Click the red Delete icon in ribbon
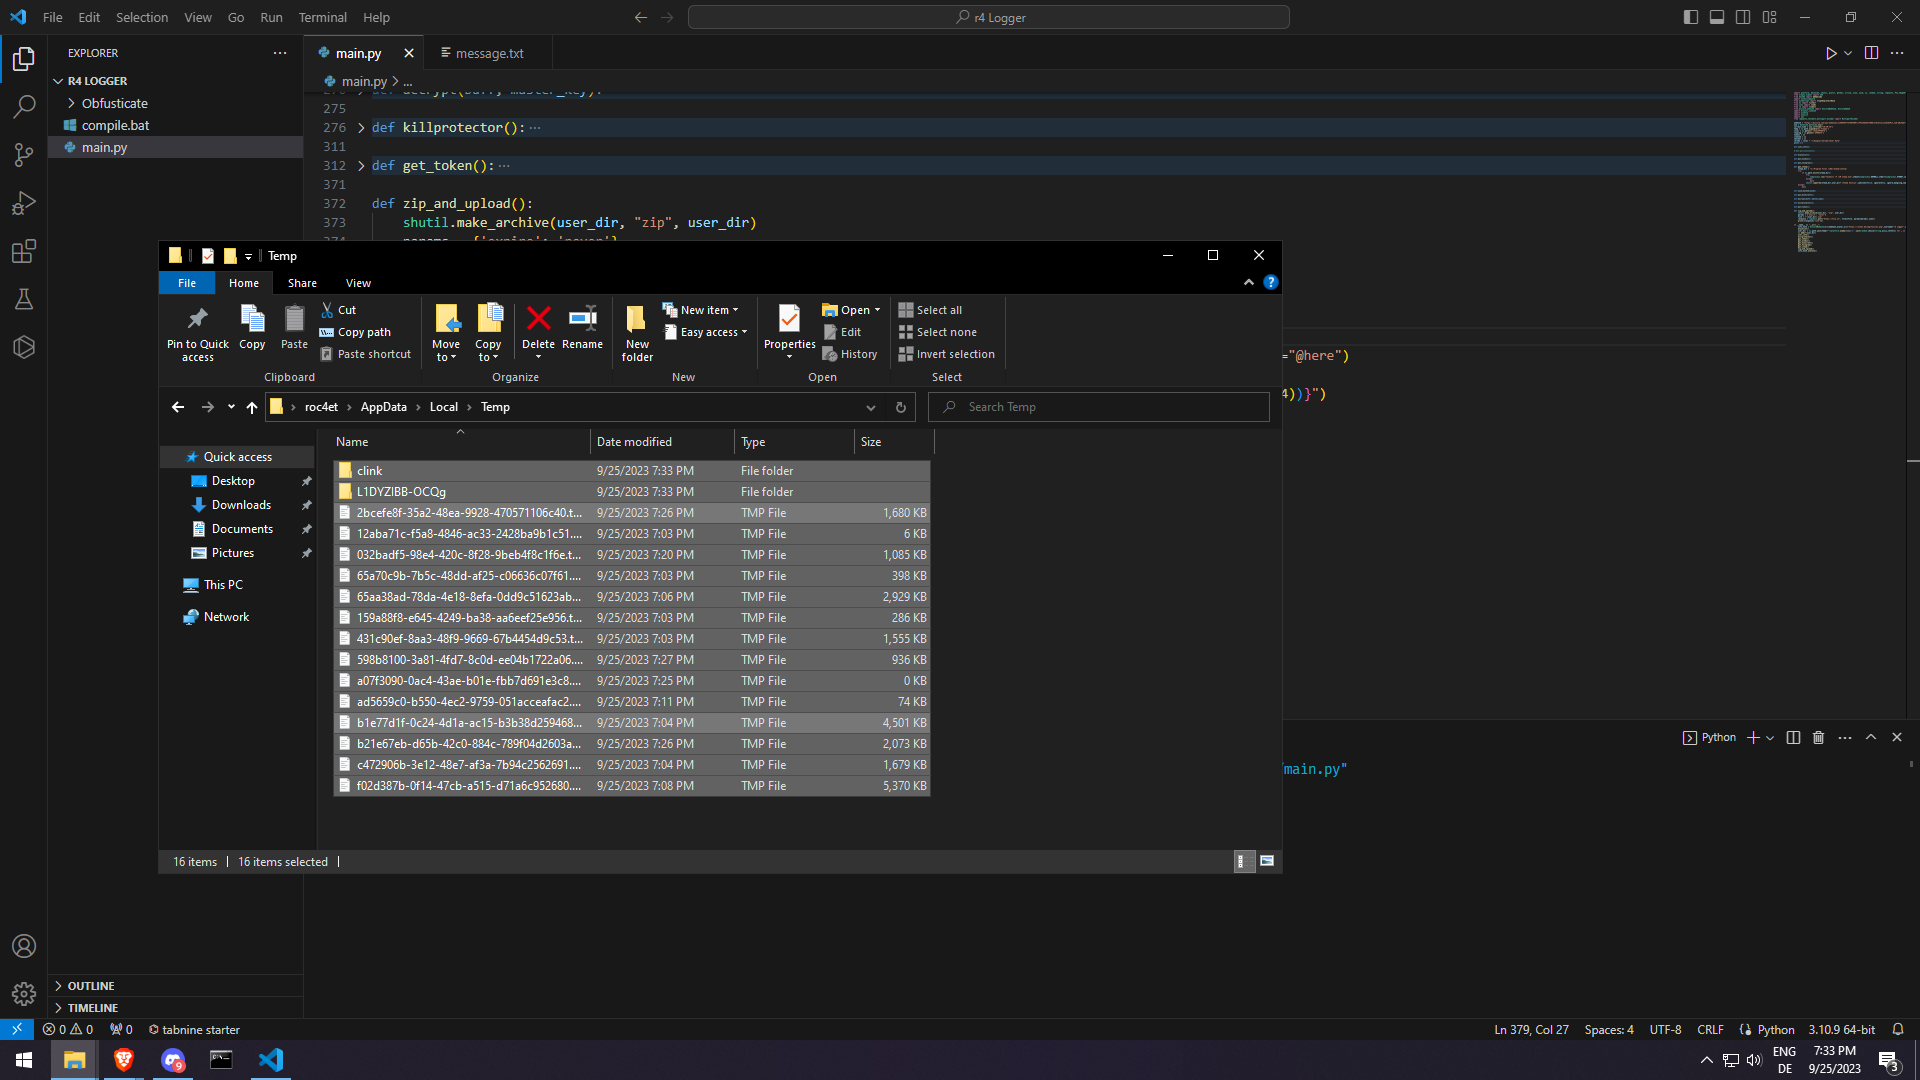1920x1080 pixels. 538,319
